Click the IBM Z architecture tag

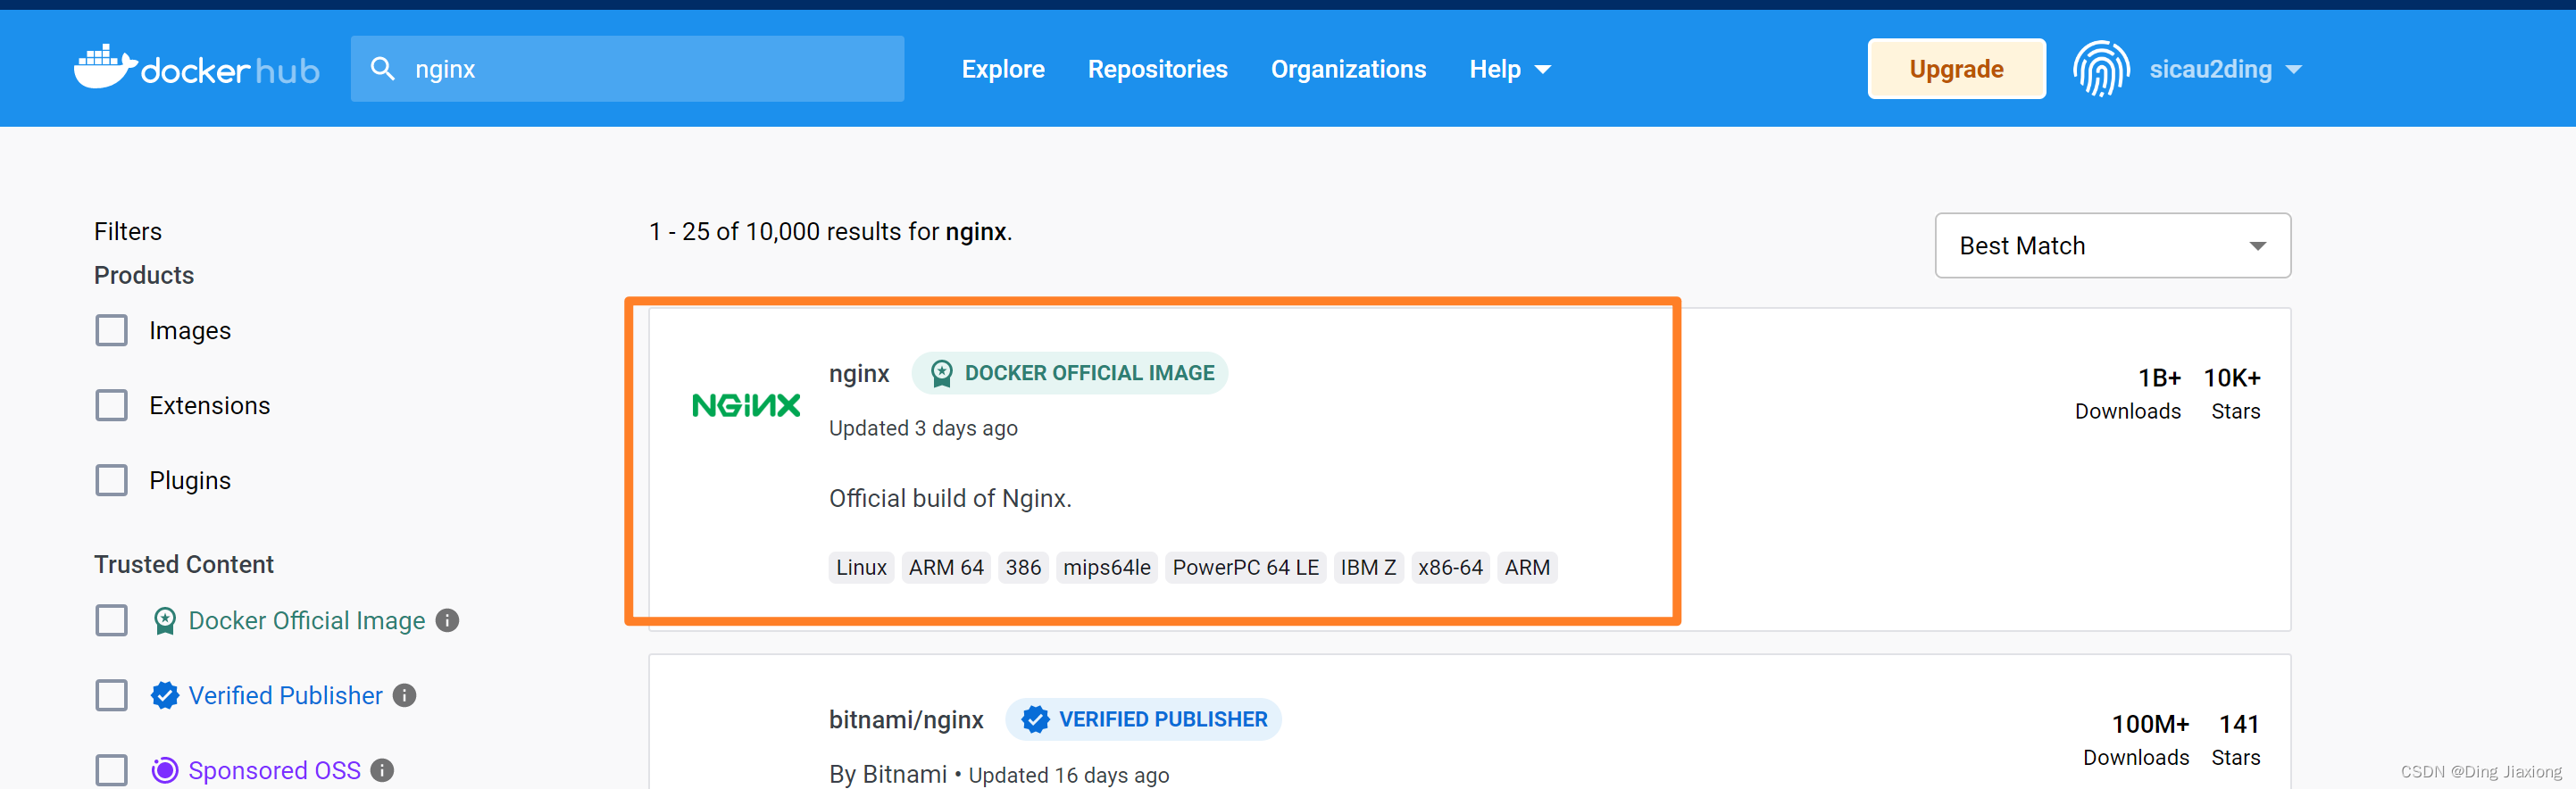click(1367, 567)
